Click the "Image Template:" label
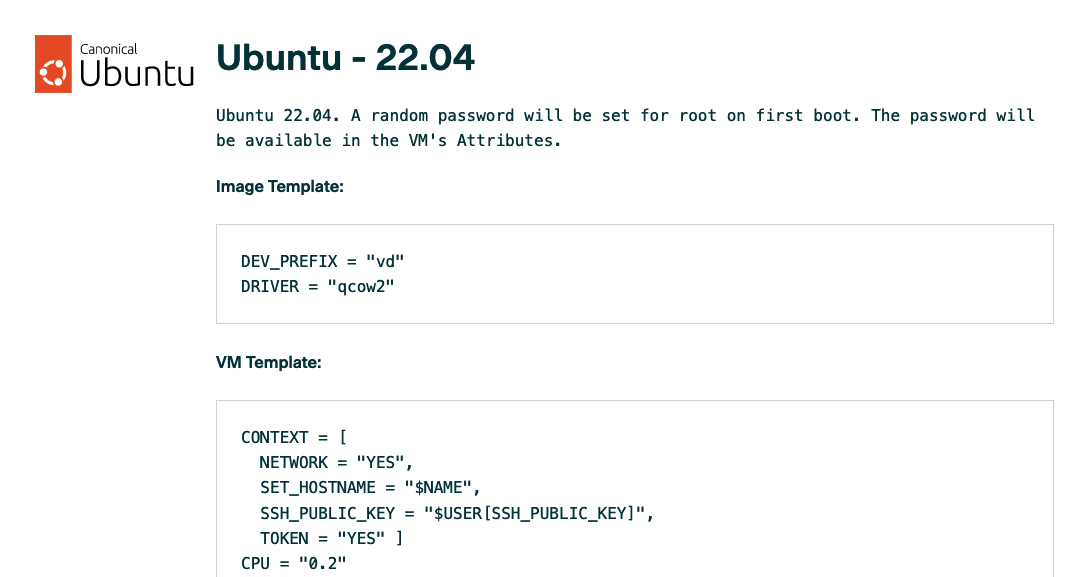The height and width of the screenshot is (577, 1079). tap(280, 186)
